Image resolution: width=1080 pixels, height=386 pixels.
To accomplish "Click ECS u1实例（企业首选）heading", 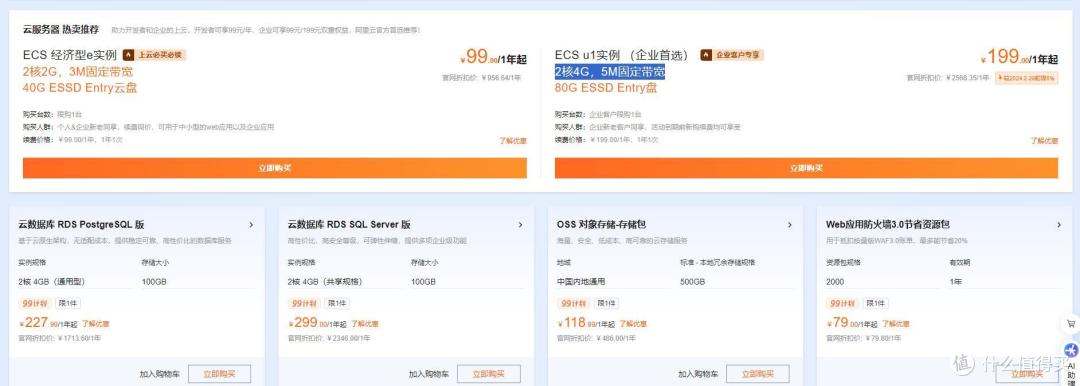I will pyautogui.click(x=622, y=55).
